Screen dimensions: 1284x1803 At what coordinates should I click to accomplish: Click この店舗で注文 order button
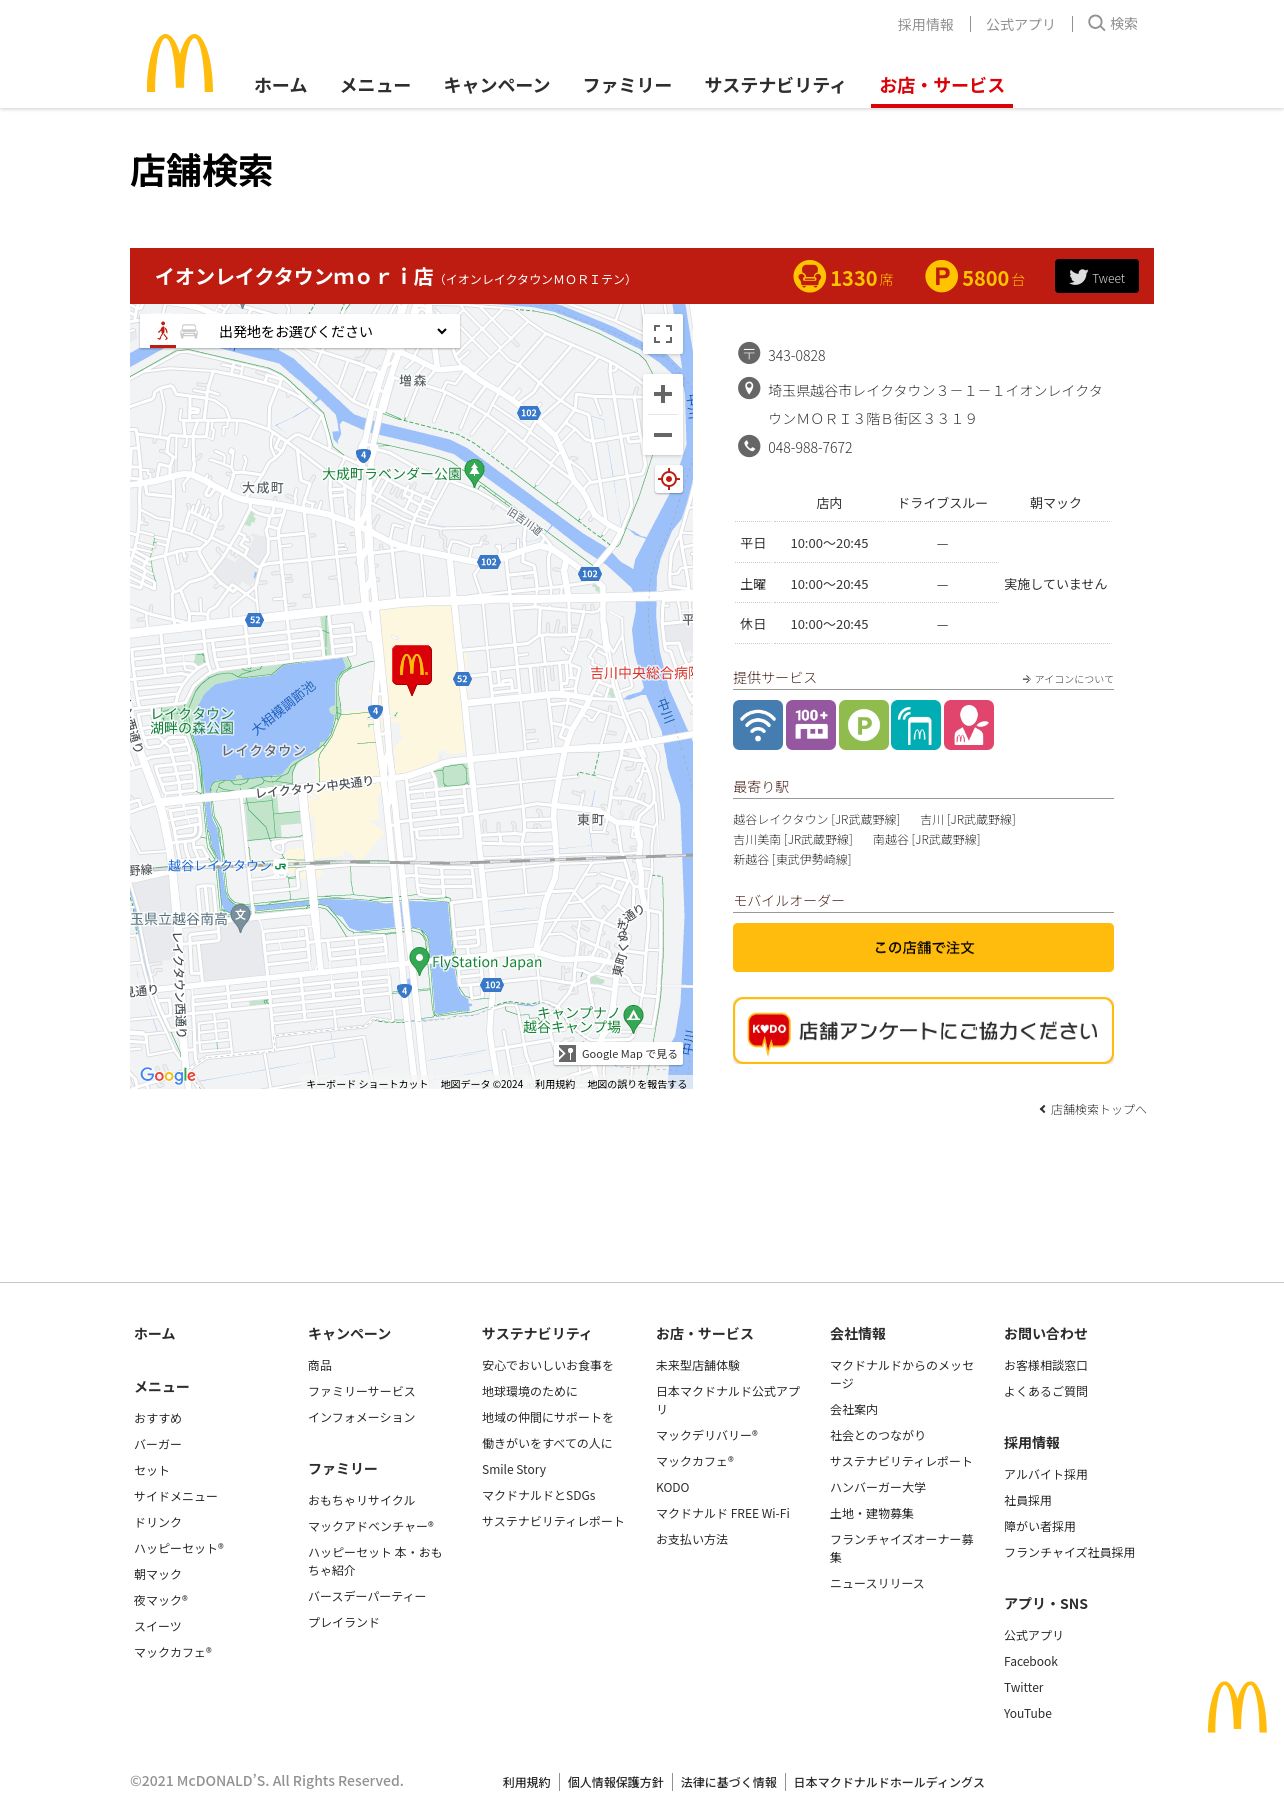click(x=923, y=947)
